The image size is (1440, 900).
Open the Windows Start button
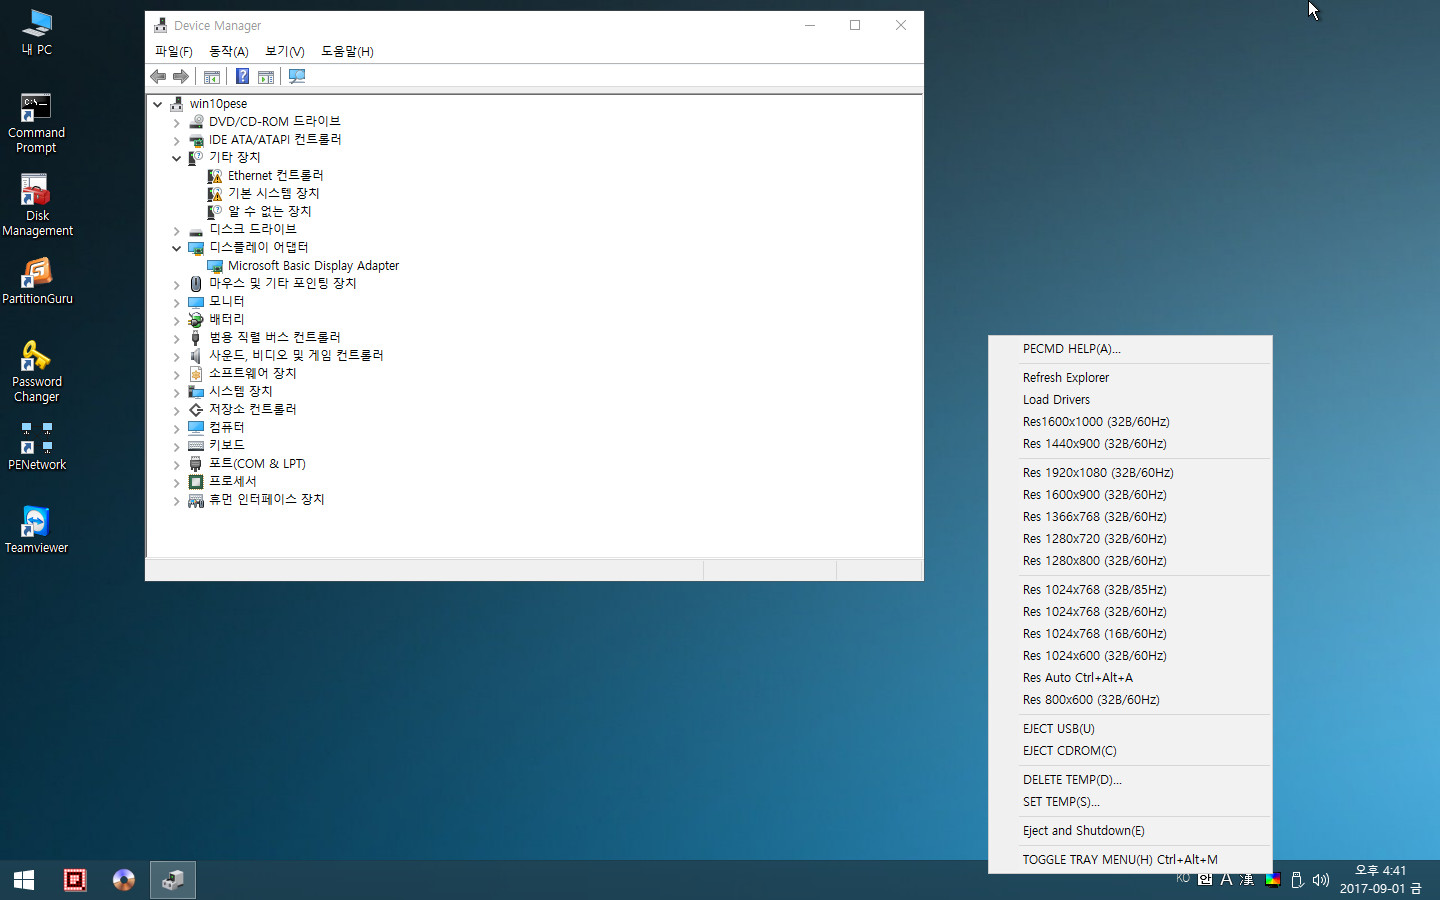pyautogui.click(x=24, y=880)
